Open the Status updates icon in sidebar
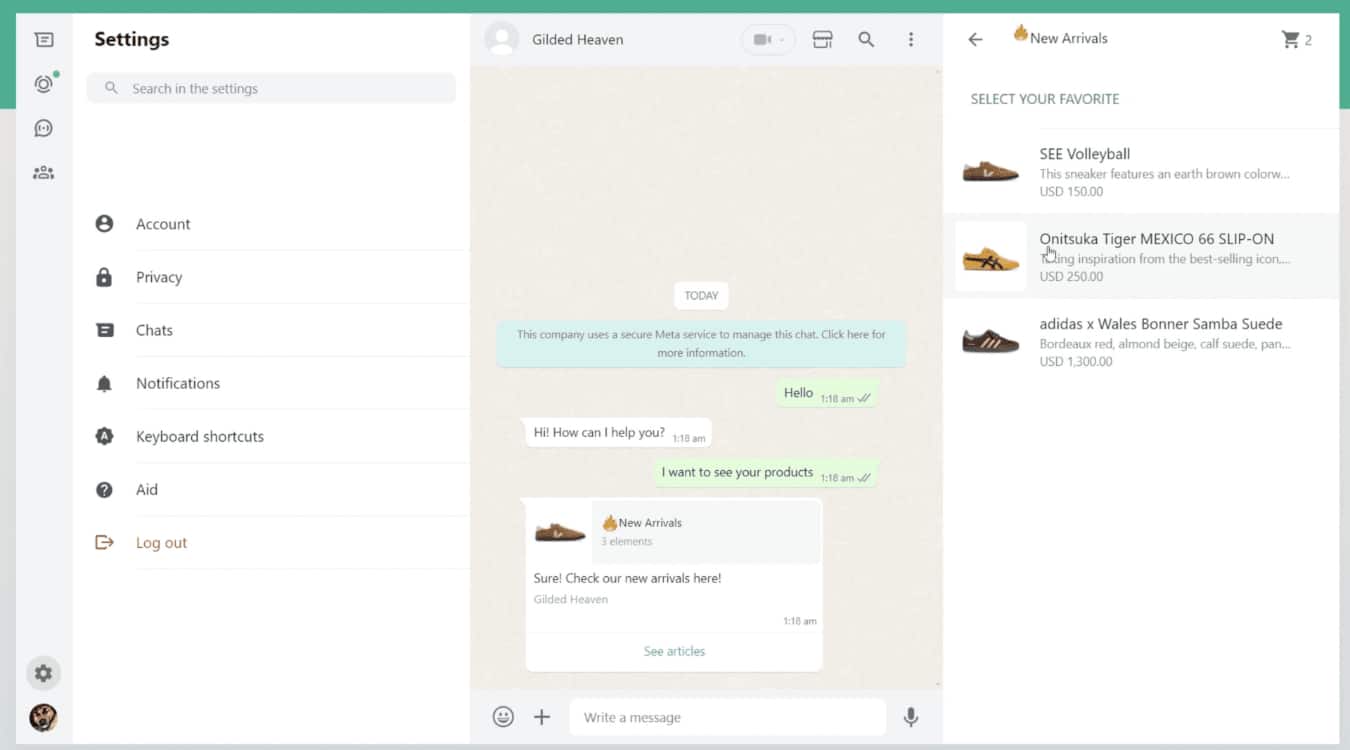Image resolution: width=1350 pixels, height=750 pixels. 43,84
